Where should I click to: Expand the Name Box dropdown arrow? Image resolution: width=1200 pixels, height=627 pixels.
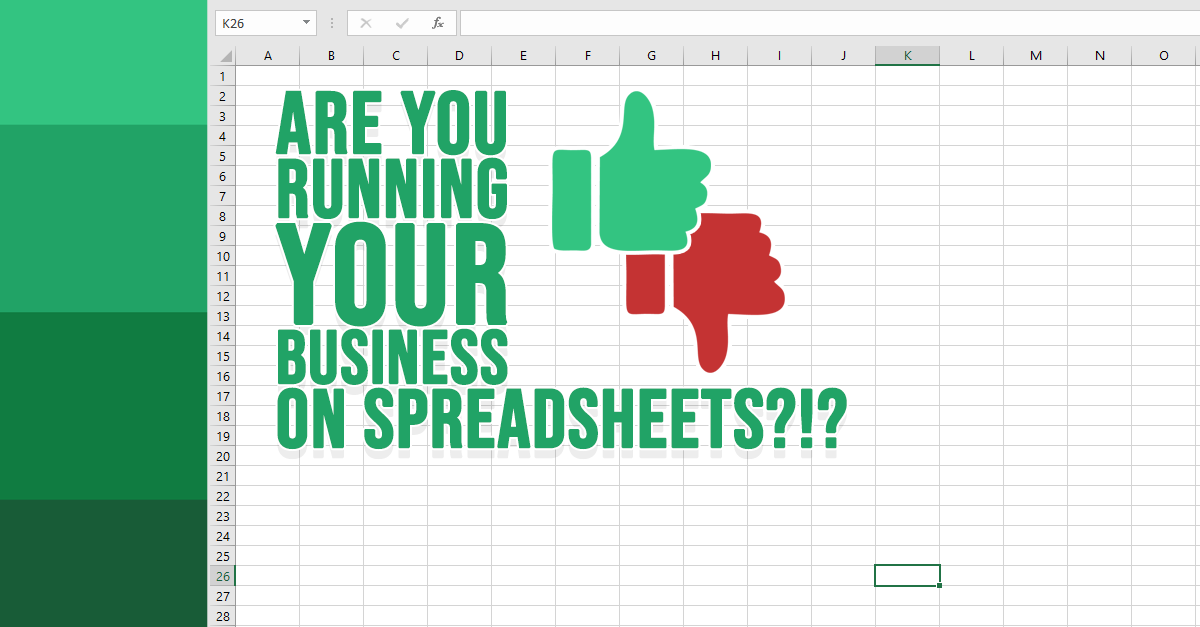coord(305,23)
